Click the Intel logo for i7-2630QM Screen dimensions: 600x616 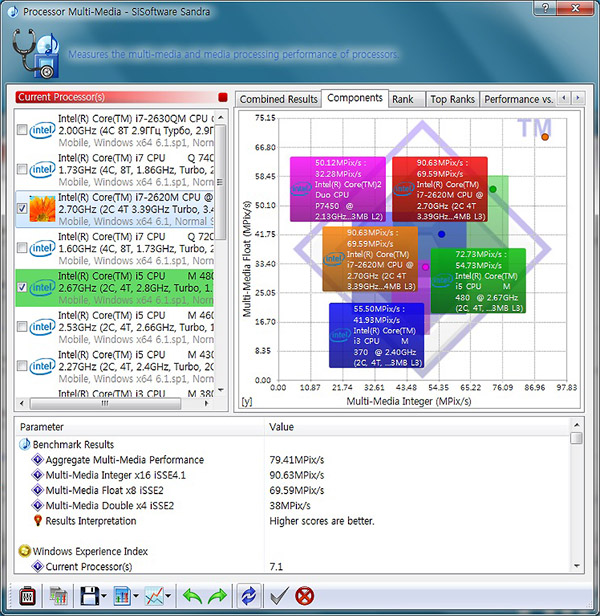pos(42,130)
